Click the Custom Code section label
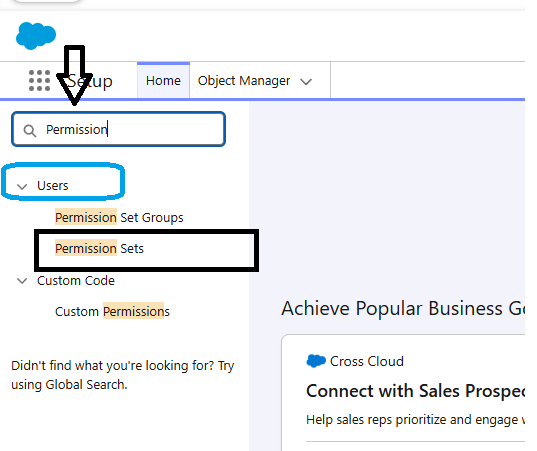 click(76, 280)
